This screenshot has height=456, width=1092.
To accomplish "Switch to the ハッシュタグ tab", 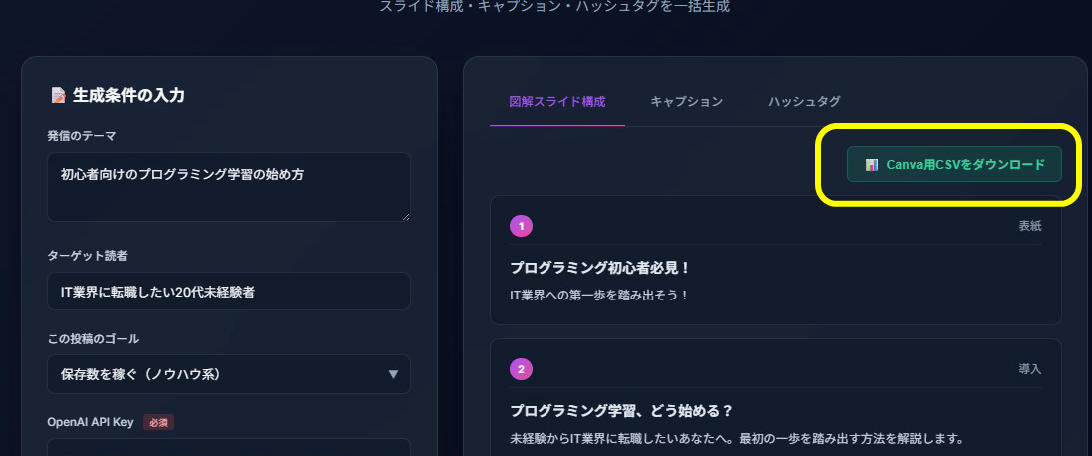I will coord(804,102).
